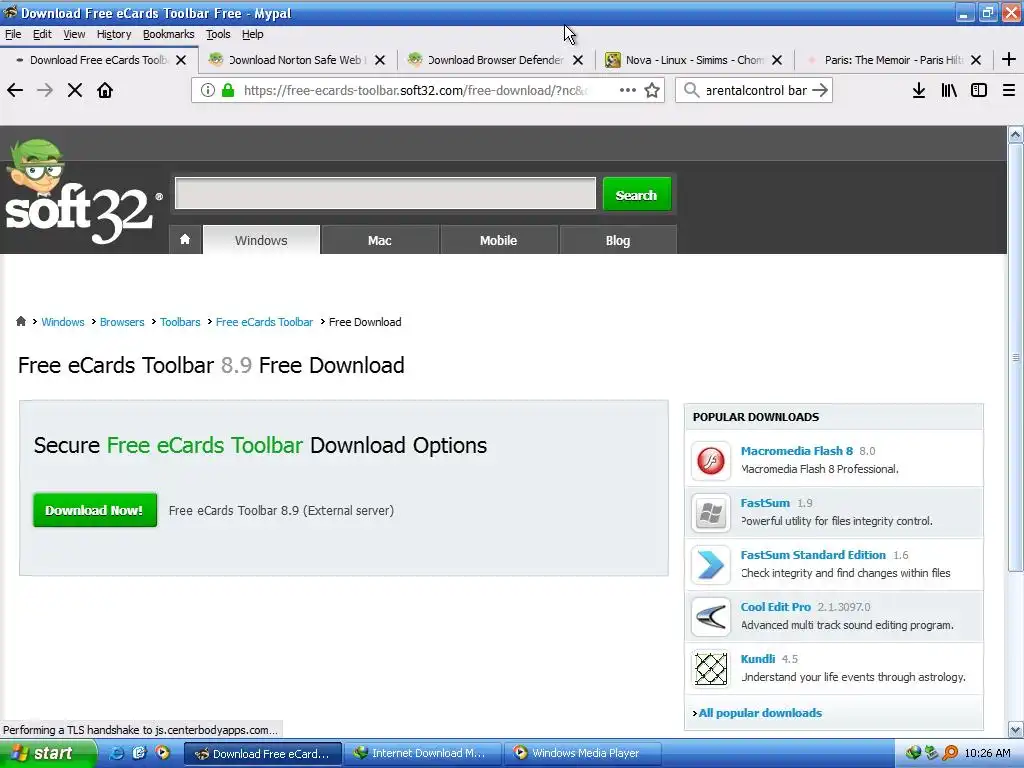Open the Macromedia Flash 8 link
1024x768 pixels.
coord(797,451)
